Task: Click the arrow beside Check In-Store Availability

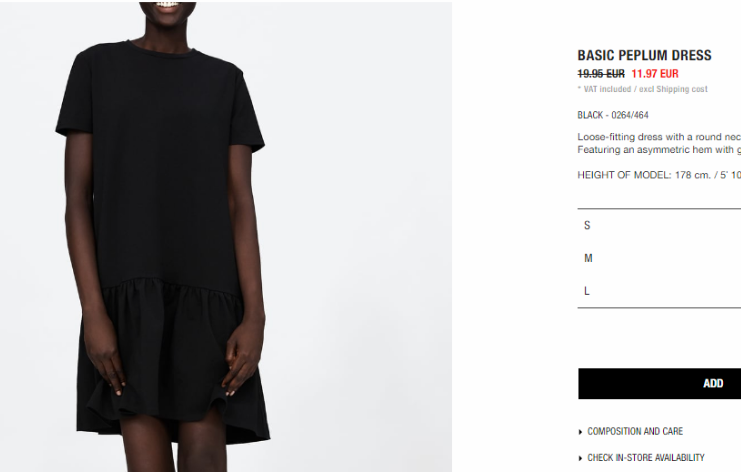Action: [580, 458]
